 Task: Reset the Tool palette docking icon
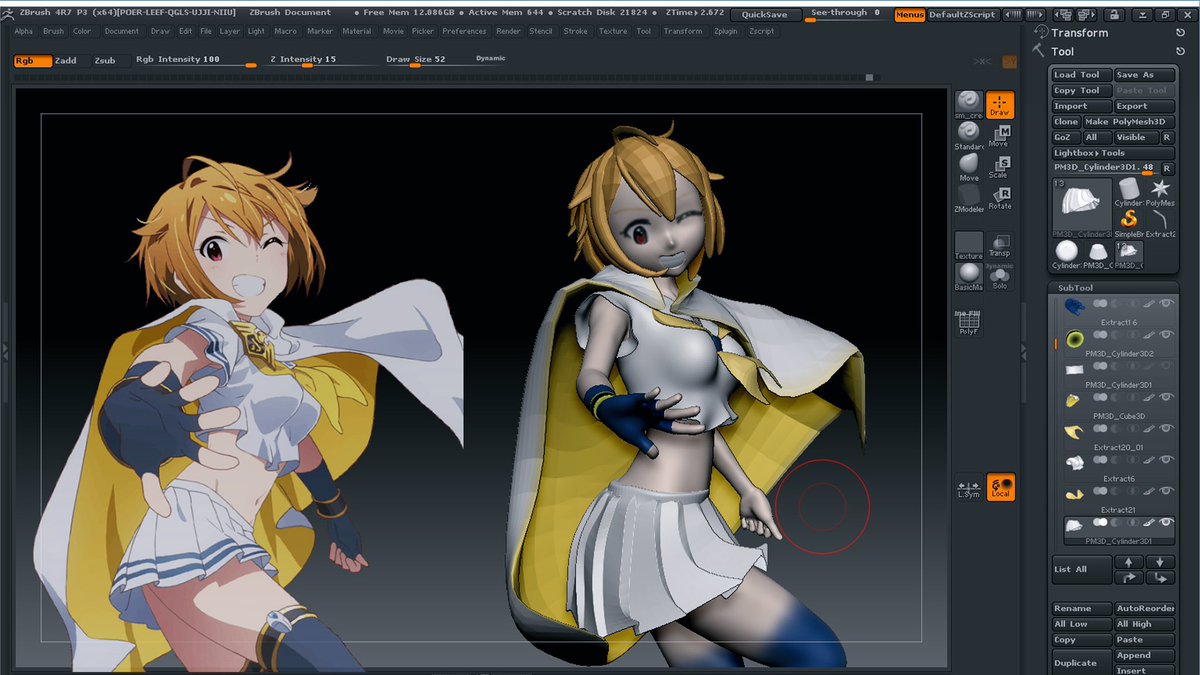tap(1181, 51)
